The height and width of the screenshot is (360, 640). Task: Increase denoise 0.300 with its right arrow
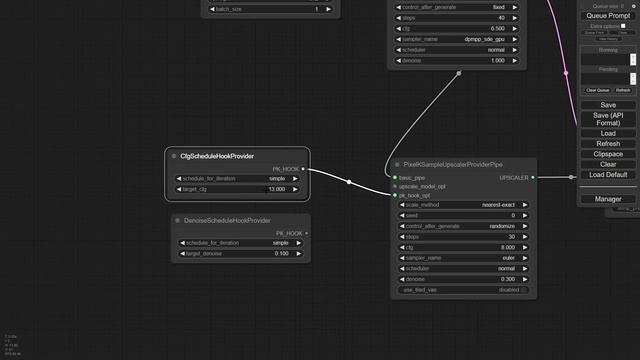pos(525,279)
